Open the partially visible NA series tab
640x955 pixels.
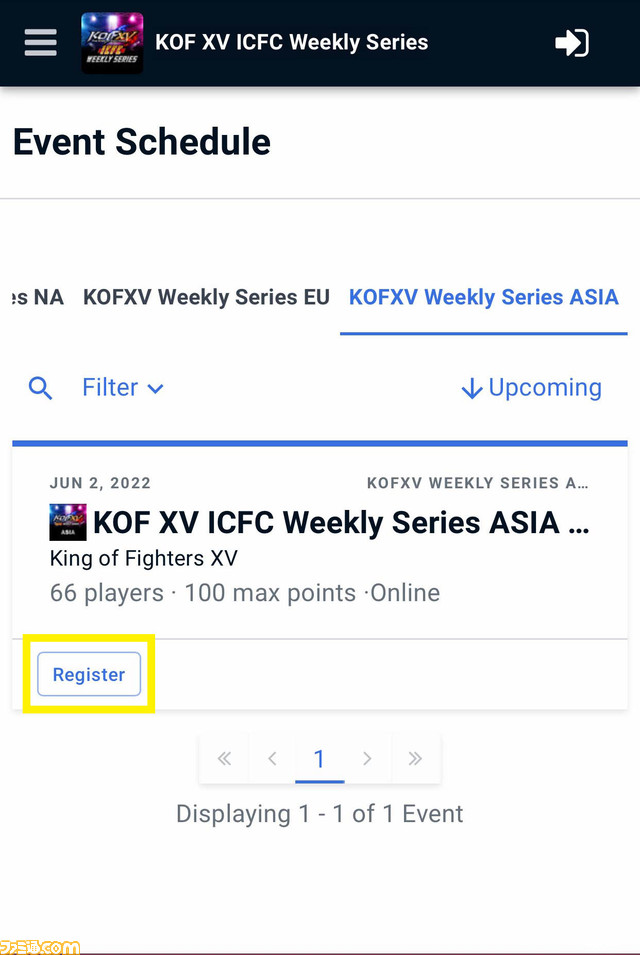[30, 296]
